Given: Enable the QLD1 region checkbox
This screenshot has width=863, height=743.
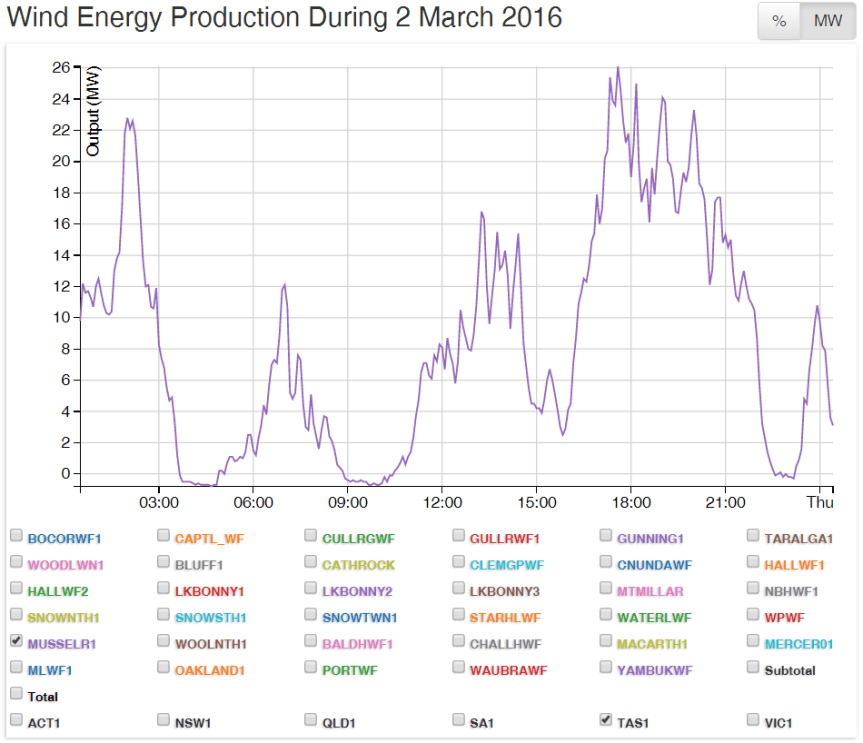Looking at the screenshot, I should coord(312,719).
